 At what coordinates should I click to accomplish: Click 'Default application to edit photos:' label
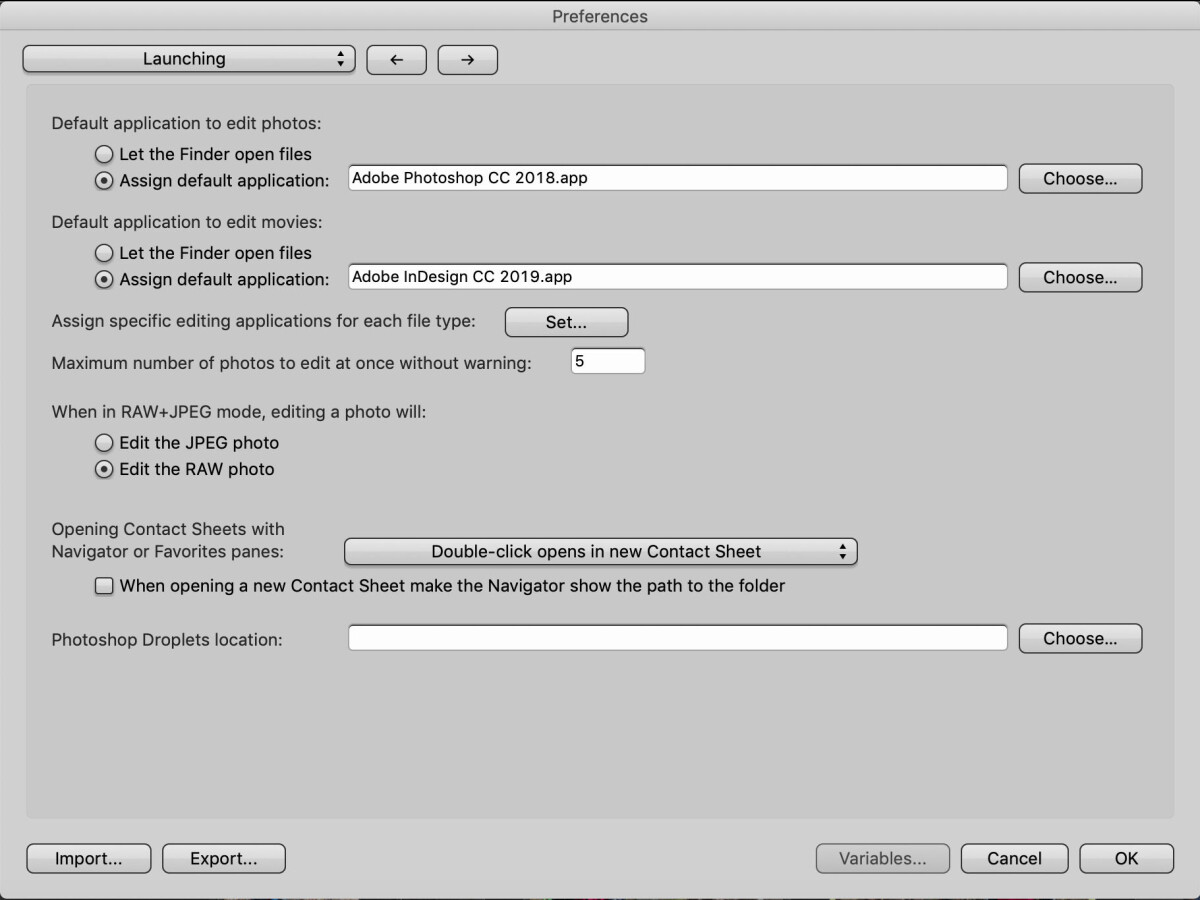187,124
